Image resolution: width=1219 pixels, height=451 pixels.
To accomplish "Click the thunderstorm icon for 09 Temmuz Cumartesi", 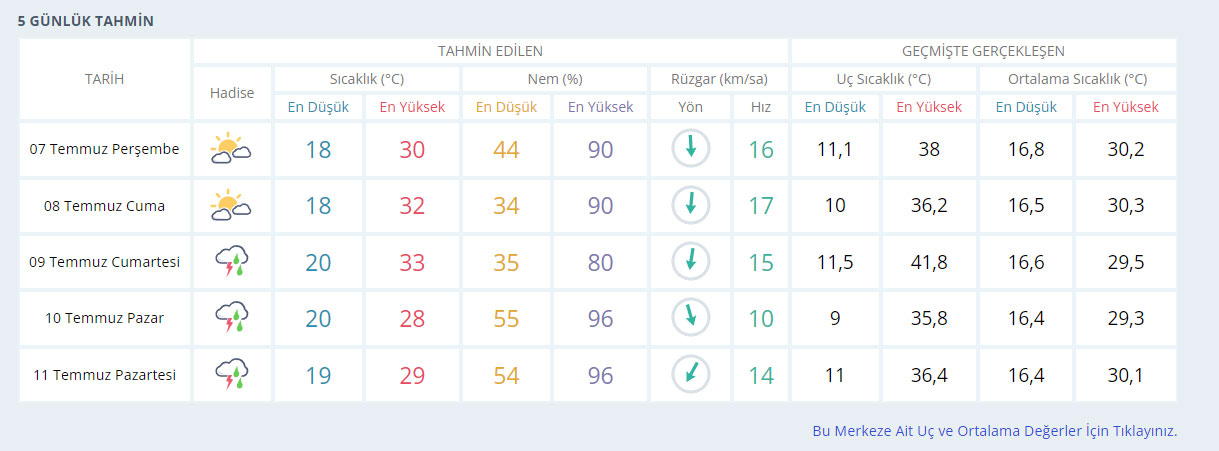I will point(231,262).
